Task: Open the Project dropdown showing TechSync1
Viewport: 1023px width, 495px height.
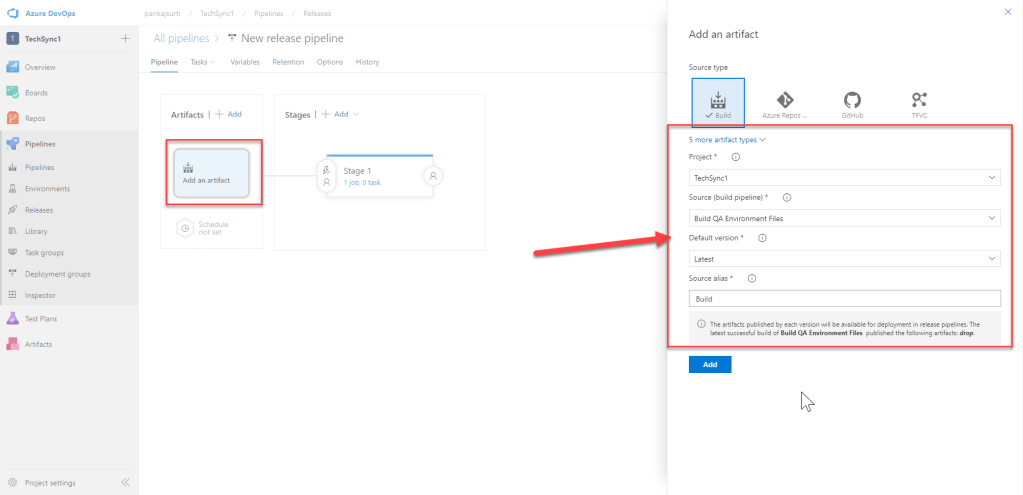Action: click(x=844, y=178)
